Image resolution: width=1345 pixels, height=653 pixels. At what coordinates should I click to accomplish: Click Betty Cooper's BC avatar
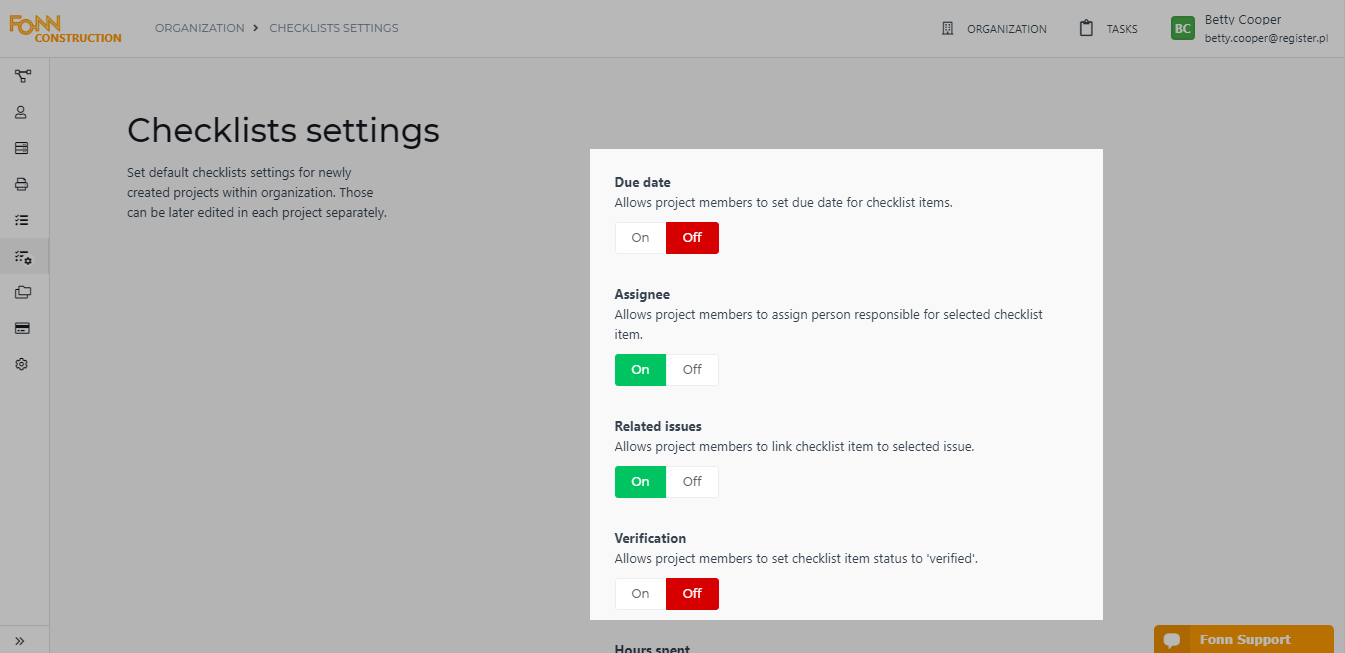[1182, 27]
